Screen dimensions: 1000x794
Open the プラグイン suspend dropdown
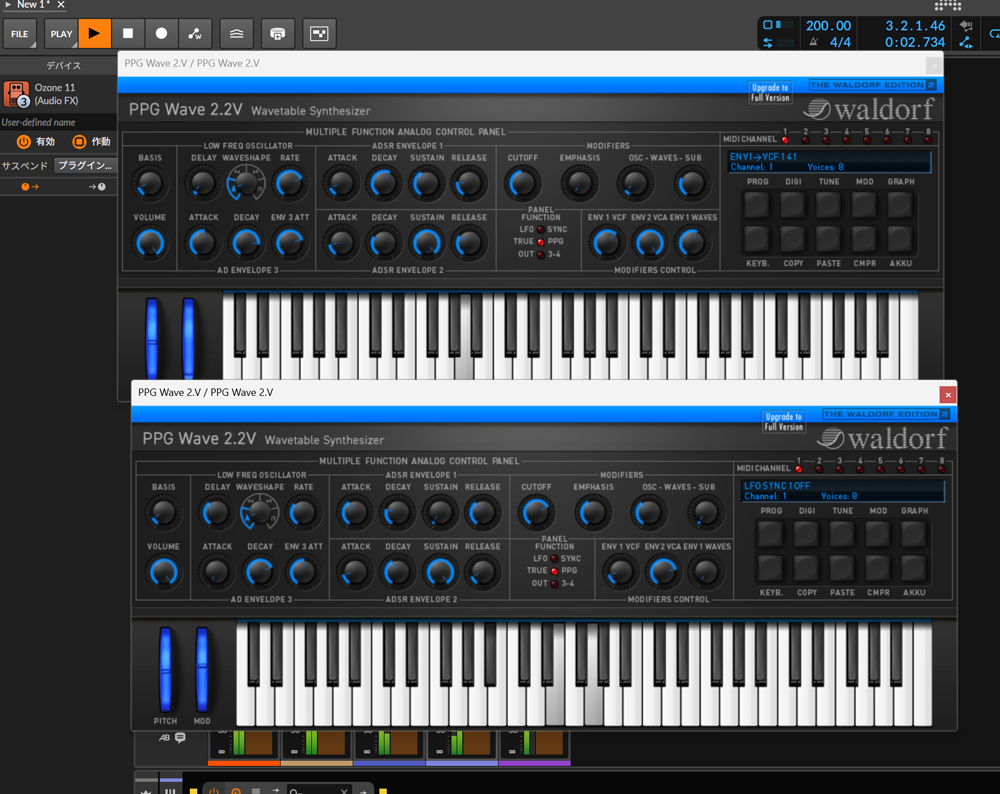point(85,165)
